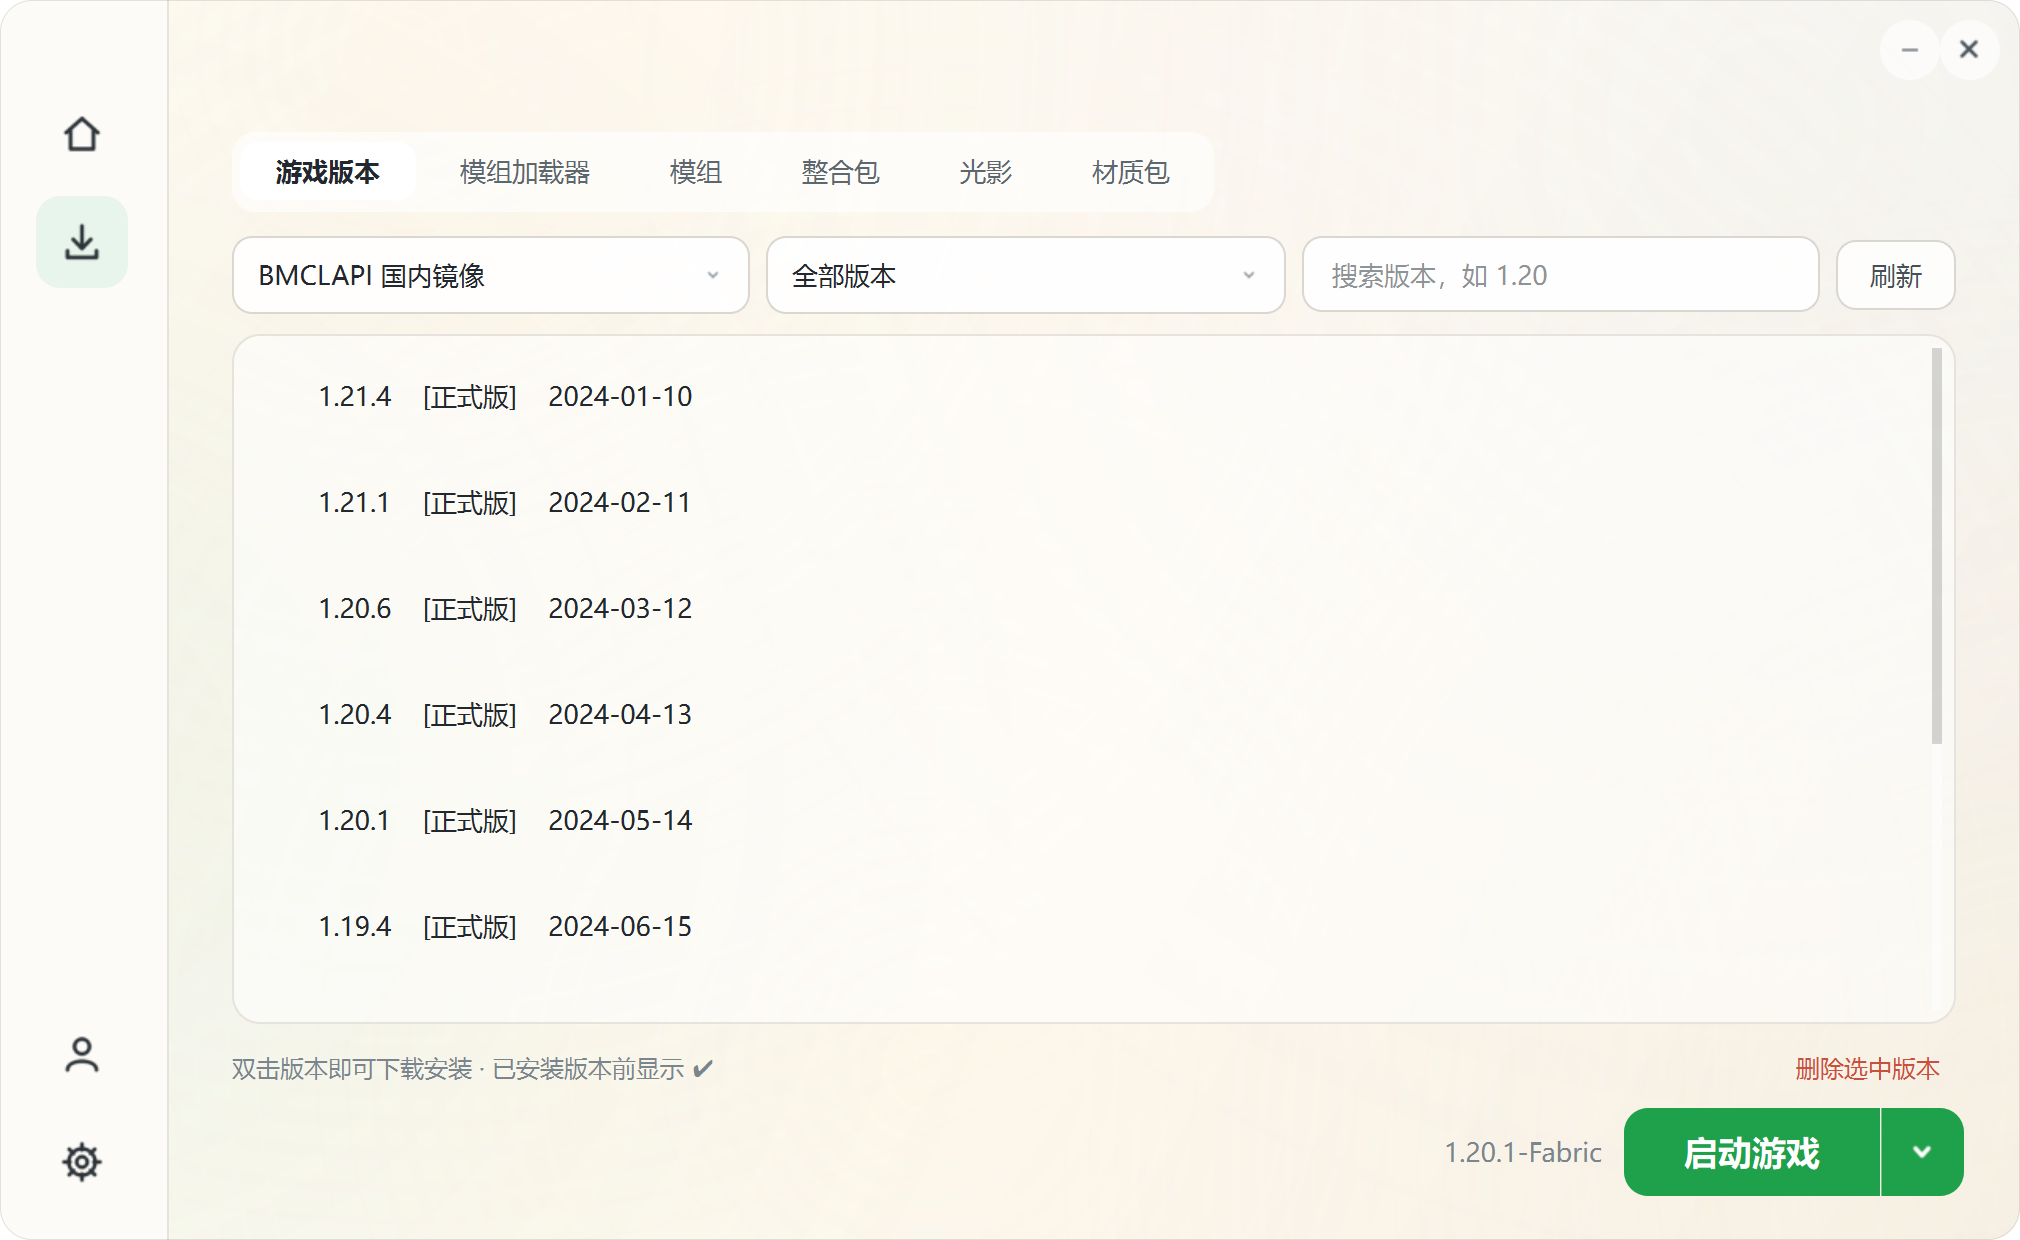Viewport: 2020px width, 1240px height.
Task: Click the green 启动游戏 button
Action: (1752, 1152)
